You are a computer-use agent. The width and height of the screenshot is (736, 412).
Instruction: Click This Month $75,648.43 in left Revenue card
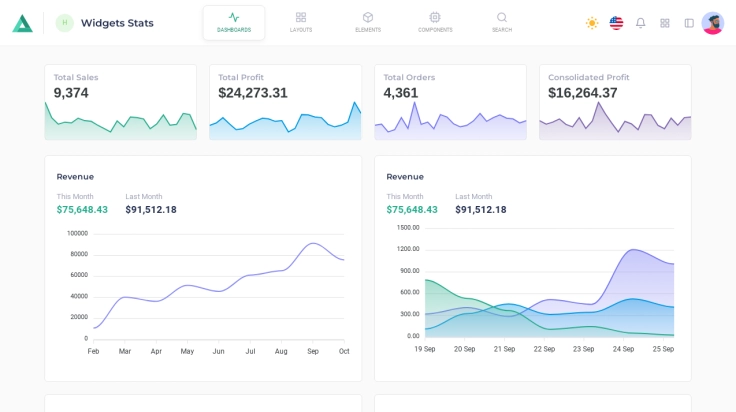(82, 210)
